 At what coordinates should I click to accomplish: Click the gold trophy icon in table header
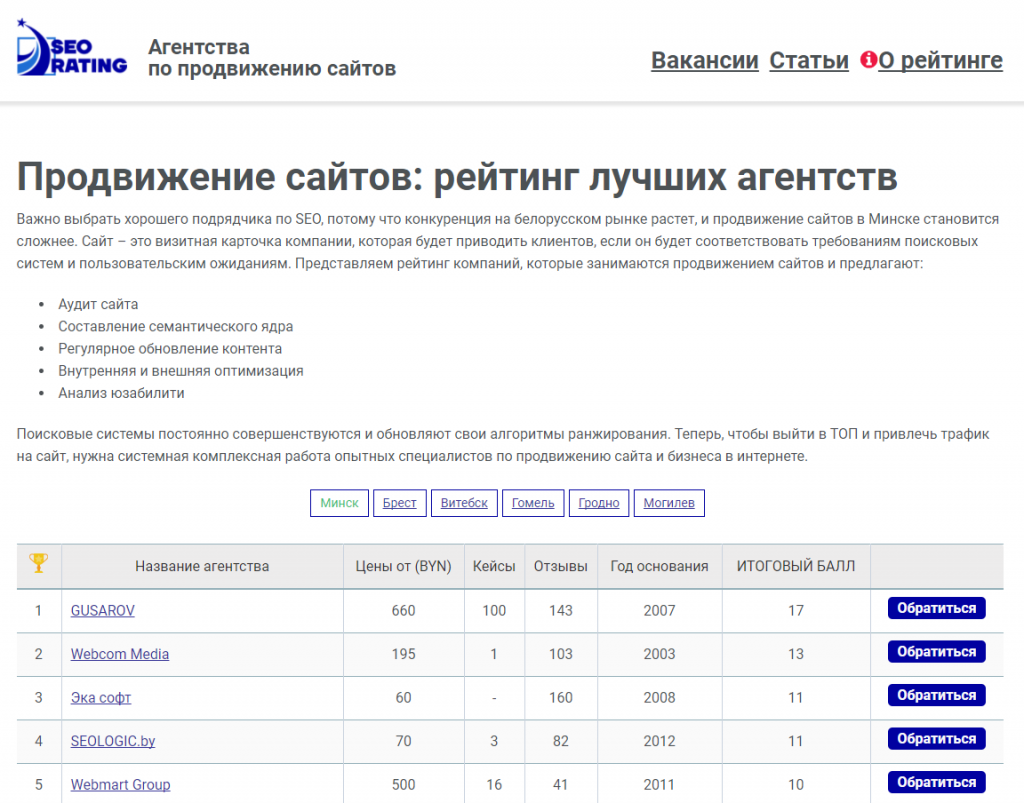(39, 563)
